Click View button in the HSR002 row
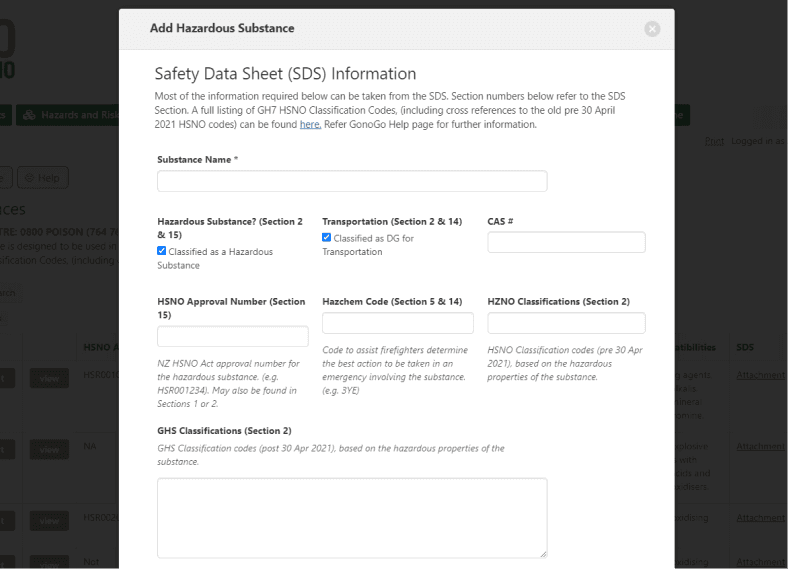Image resolution: width=788 pixels, height=569 pixels. click(x=49, y=521)
